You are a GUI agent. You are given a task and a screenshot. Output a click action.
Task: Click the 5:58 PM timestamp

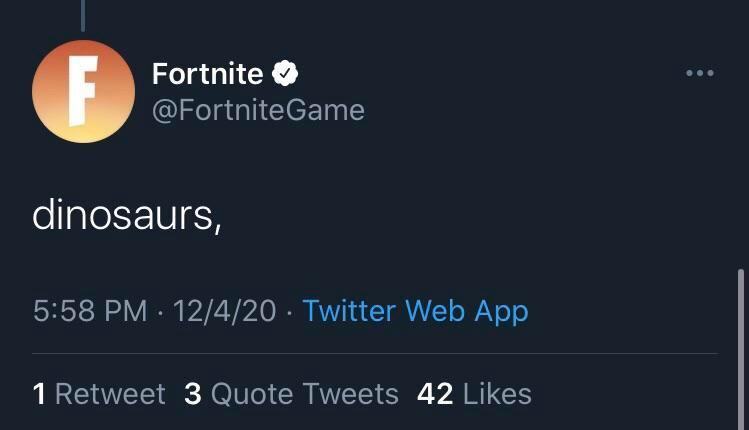click(90, 311)
